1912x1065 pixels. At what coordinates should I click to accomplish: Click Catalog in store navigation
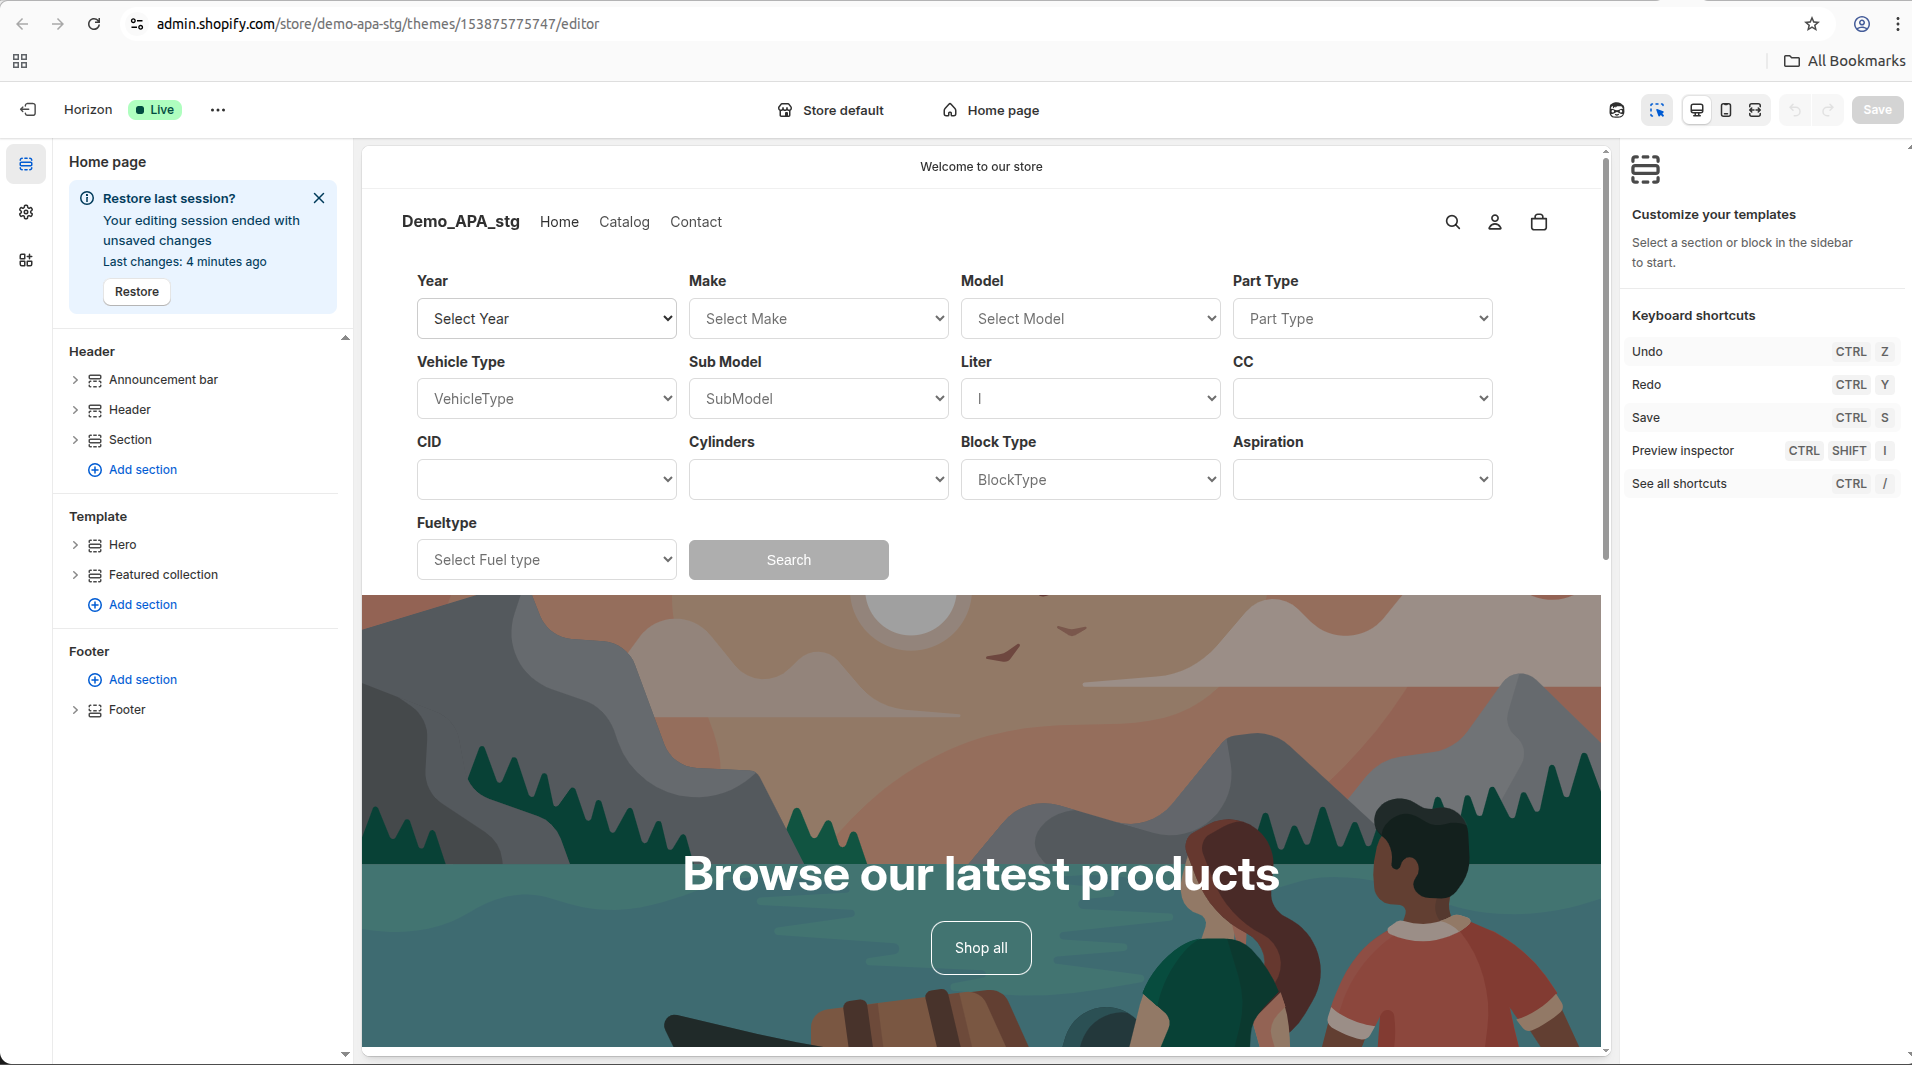(624, 222)
